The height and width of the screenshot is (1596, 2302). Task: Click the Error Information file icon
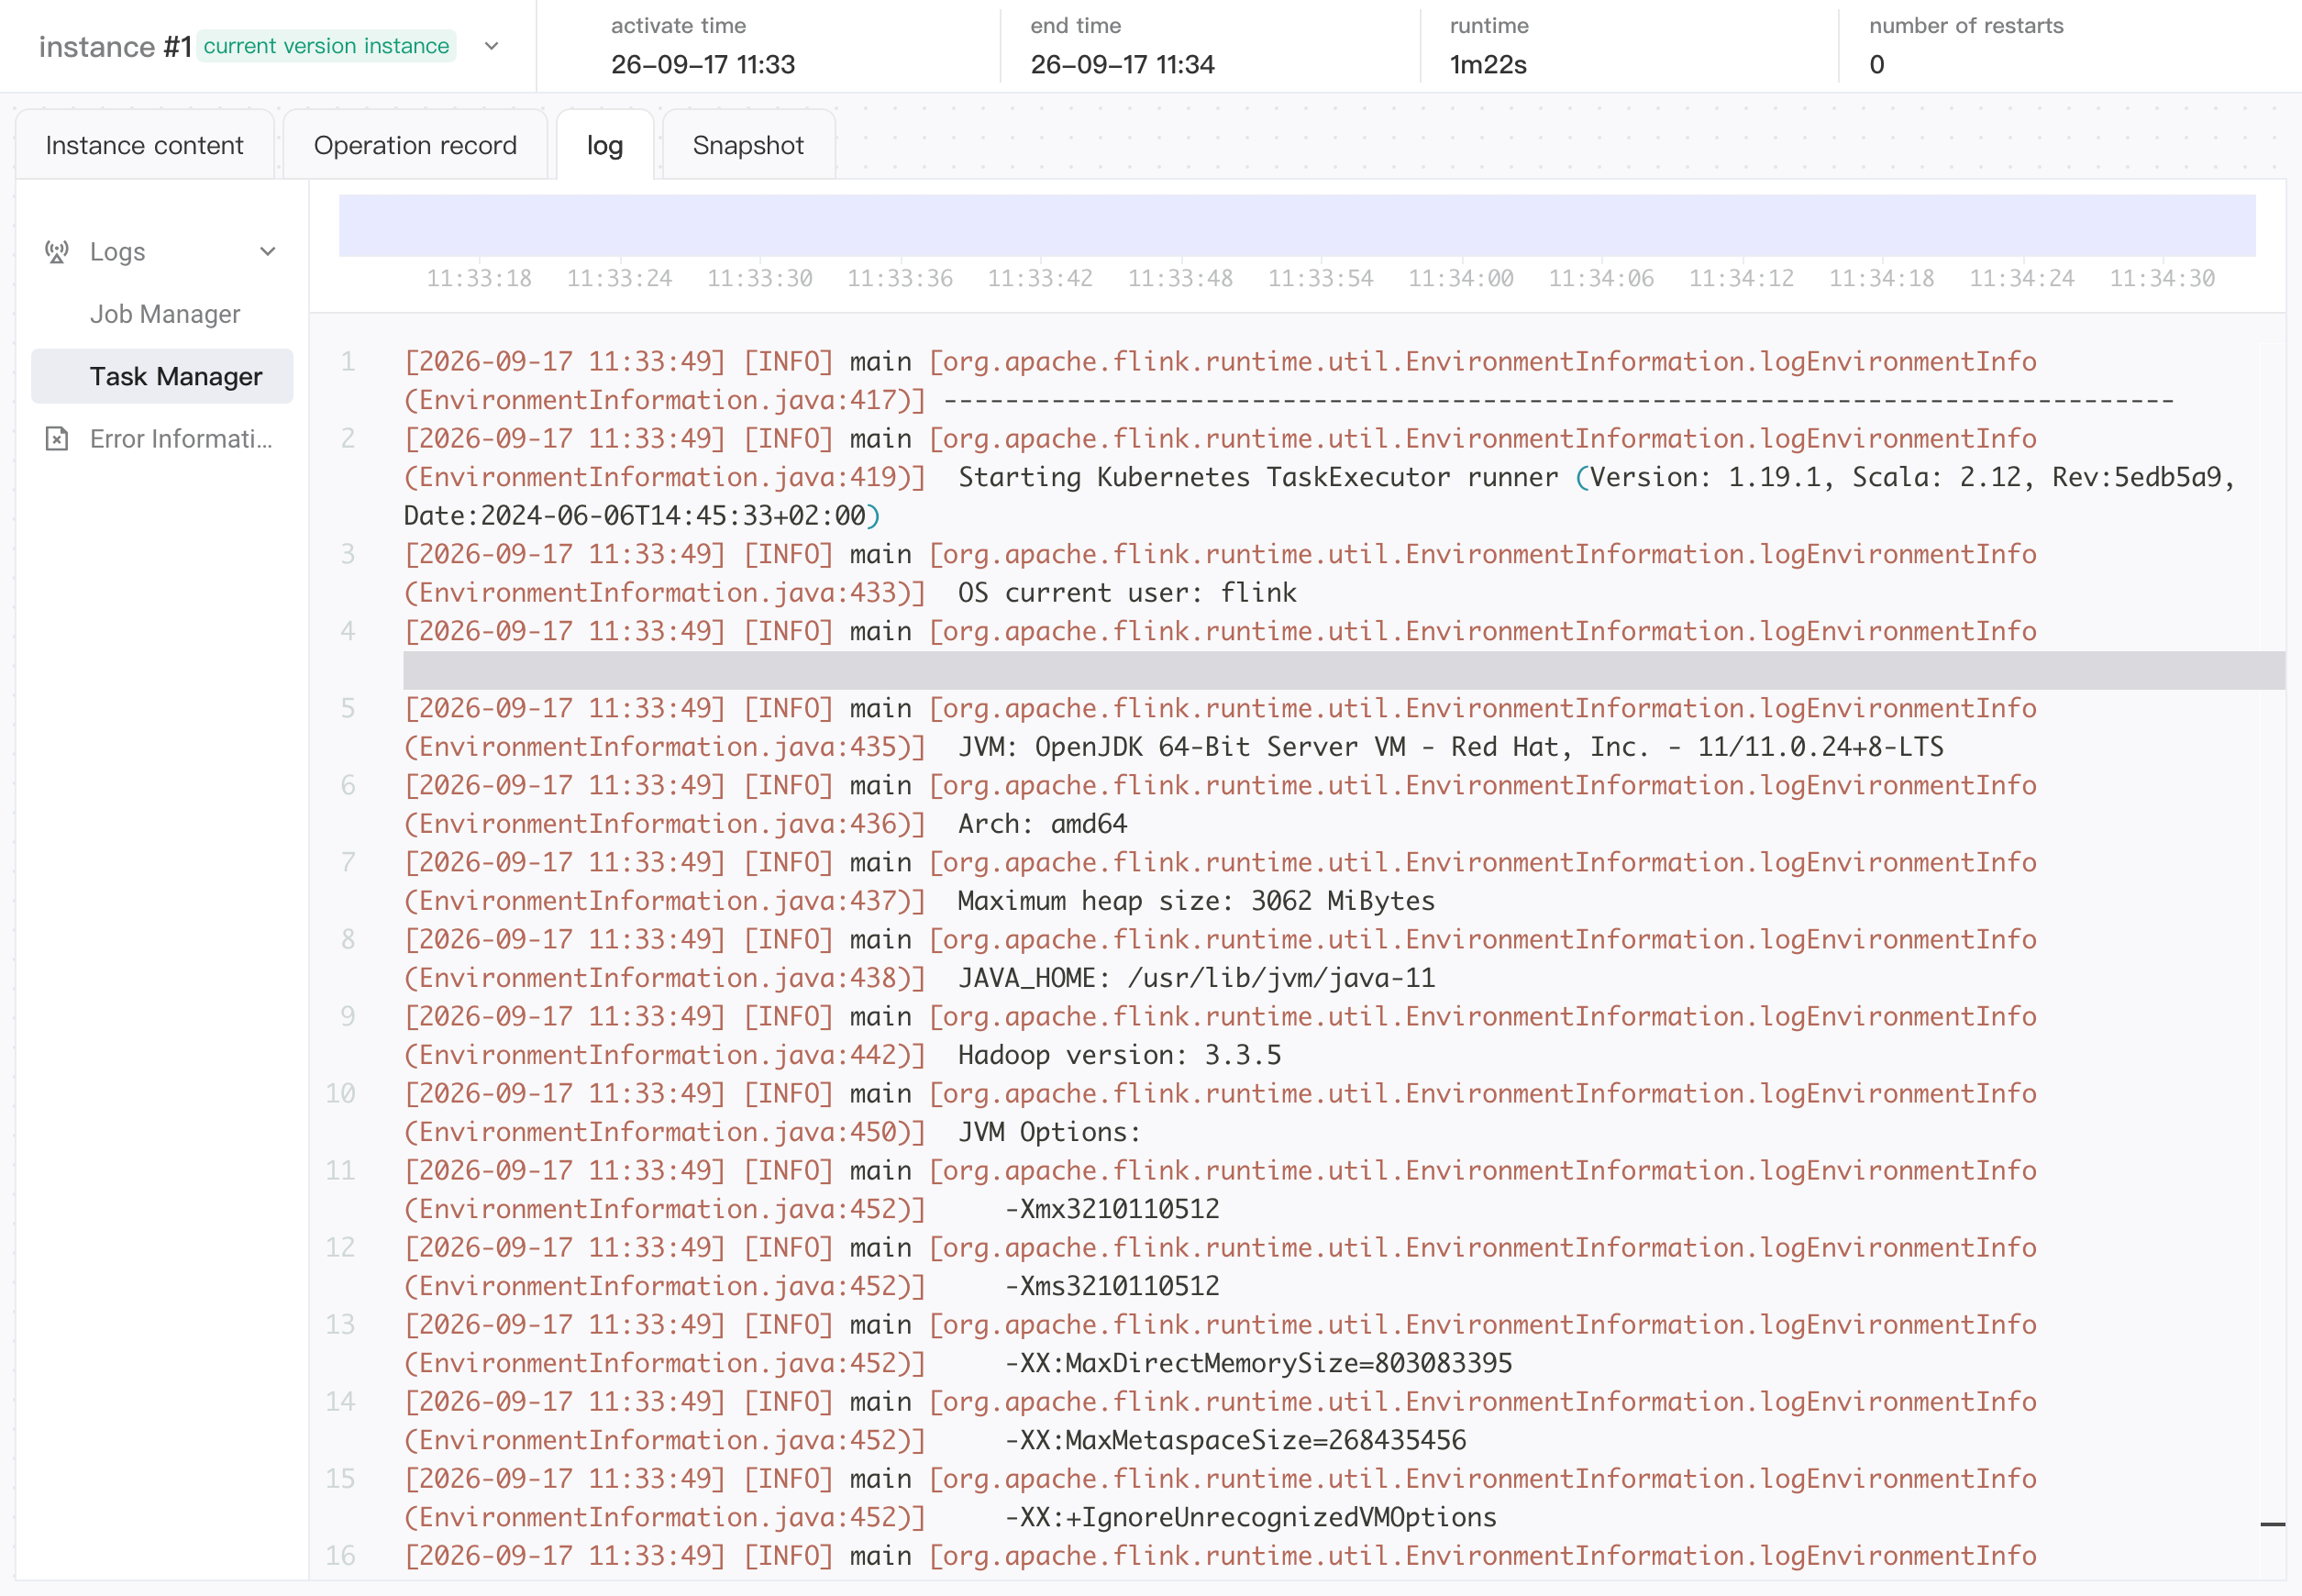point(57,439)
